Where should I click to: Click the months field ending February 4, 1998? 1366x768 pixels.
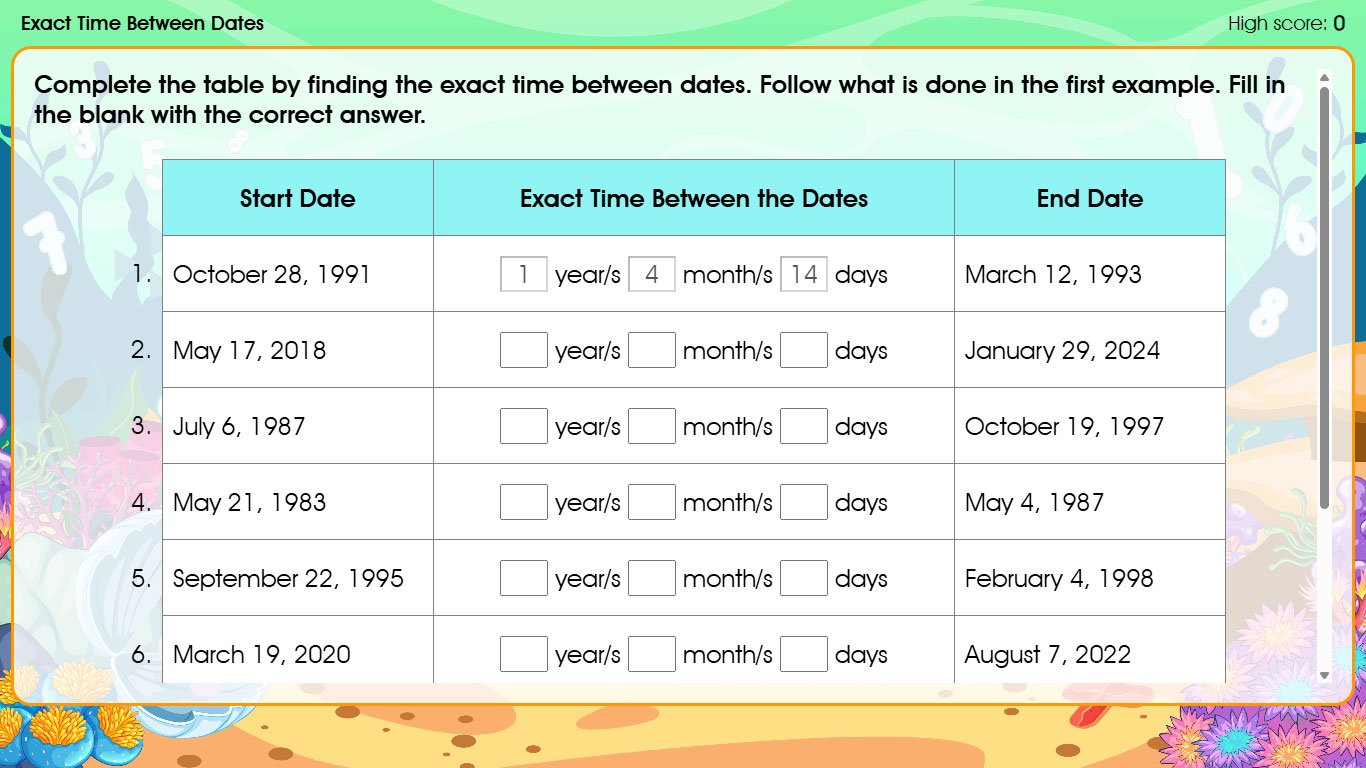pyautogui.click(x=651, y=578)
